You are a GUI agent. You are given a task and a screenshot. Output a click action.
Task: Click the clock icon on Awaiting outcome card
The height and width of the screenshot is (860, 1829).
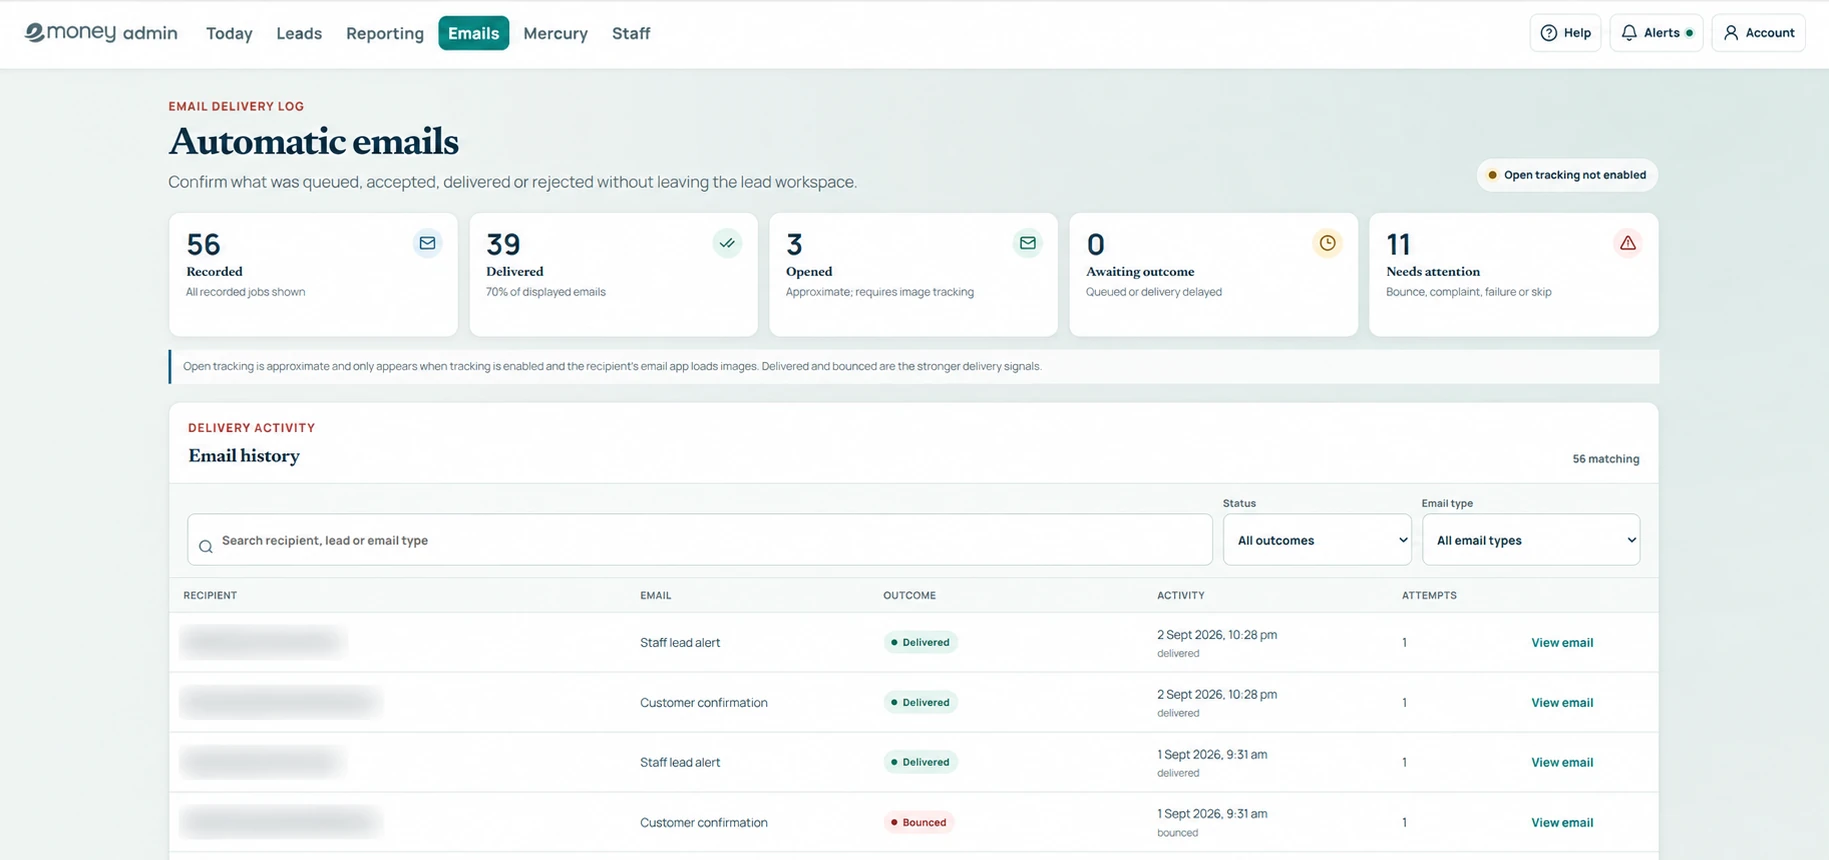pyautogui.click(x=1327, y=243)
